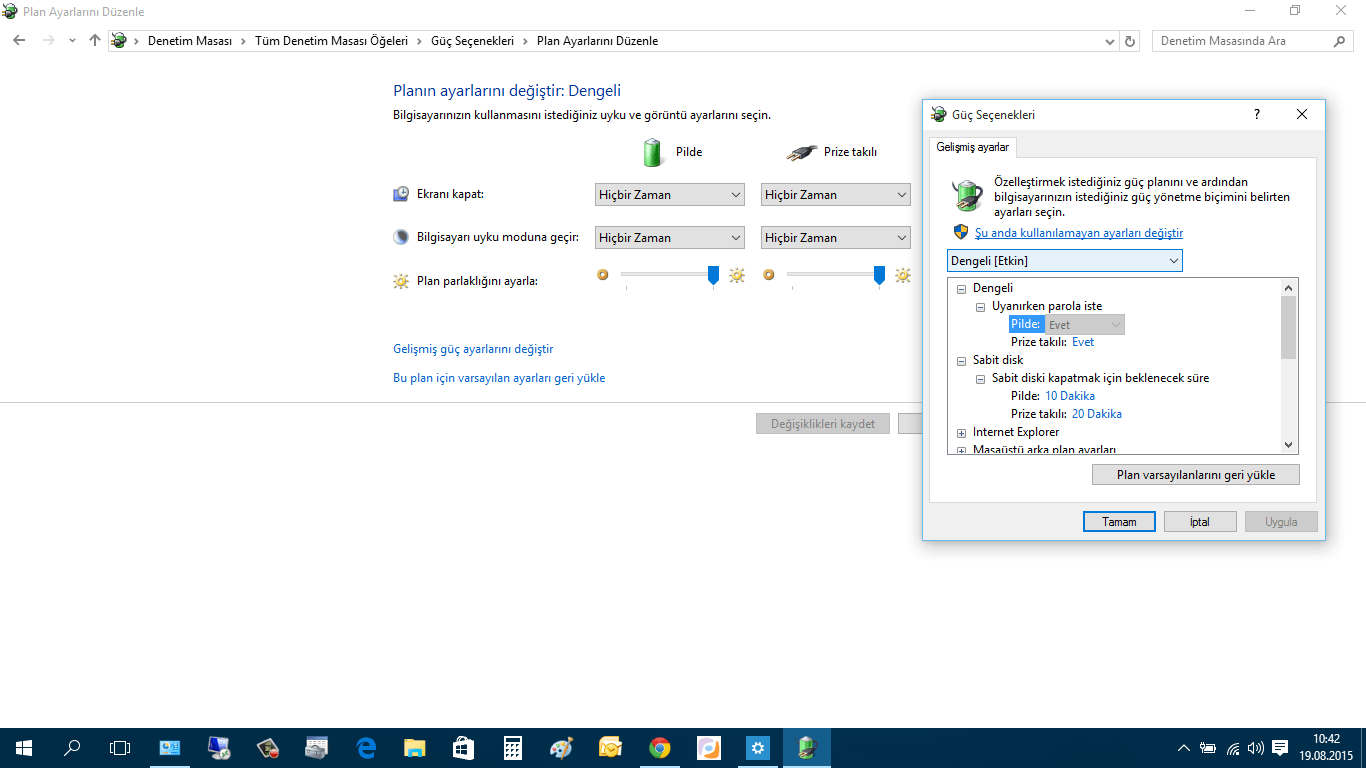Click the taskbar clock showing 10:42

1325,747
